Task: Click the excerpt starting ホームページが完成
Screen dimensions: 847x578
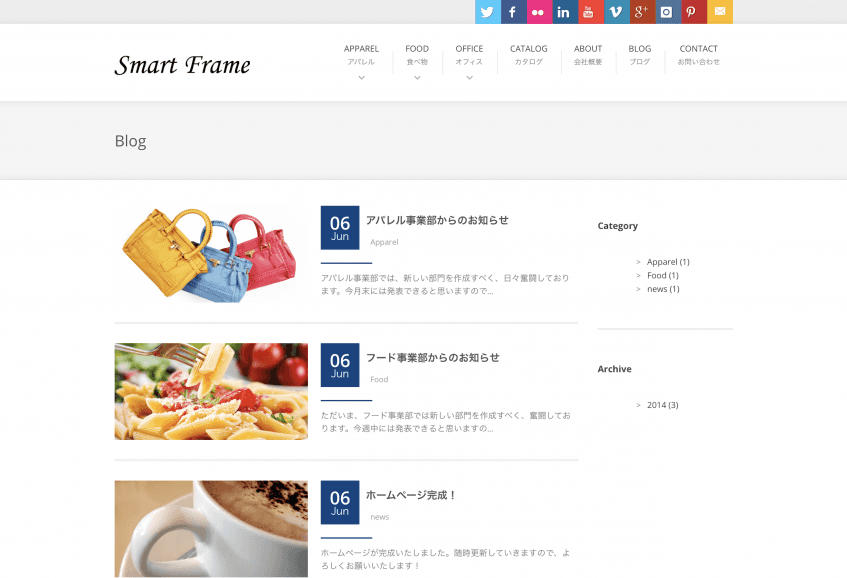Action: 446,559
